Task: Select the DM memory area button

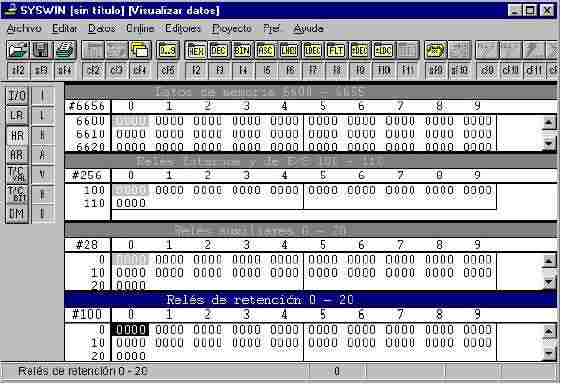Action: (x=17, y=214)
